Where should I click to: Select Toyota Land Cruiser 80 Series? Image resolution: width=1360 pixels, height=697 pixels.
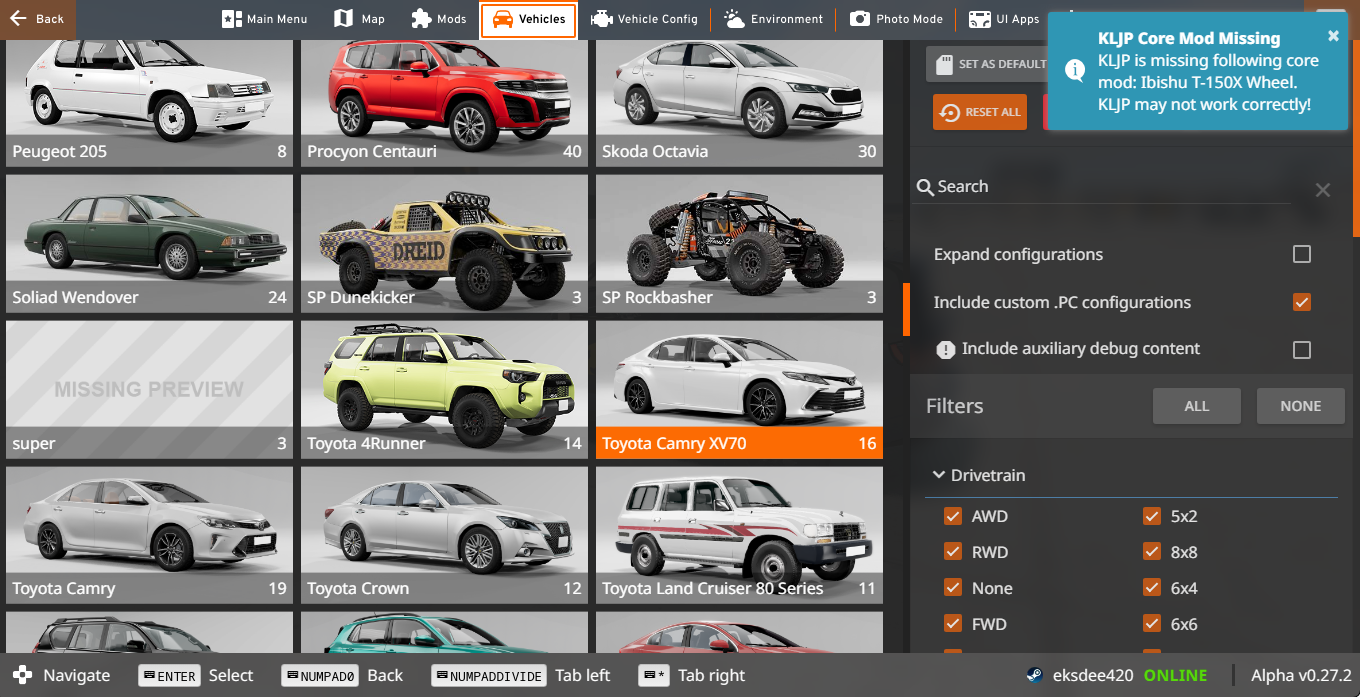click(x=739, y=536)
